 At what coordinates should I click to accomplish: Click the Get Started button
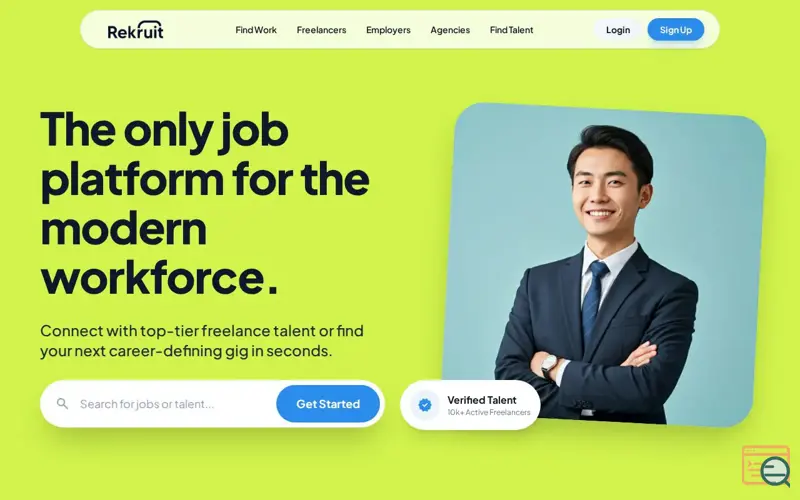pyautogui.click(x=328, y=404)
